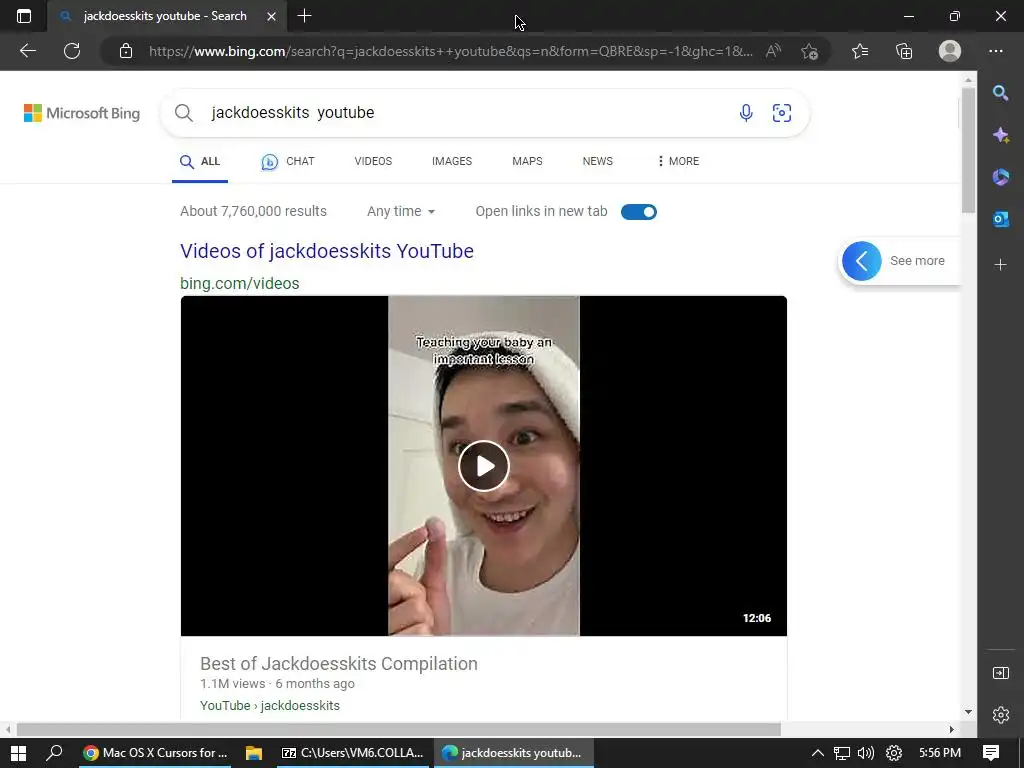Click the vertical scrollbar thumb
This screenshot has width=1024, height=768.
point(968,150)
